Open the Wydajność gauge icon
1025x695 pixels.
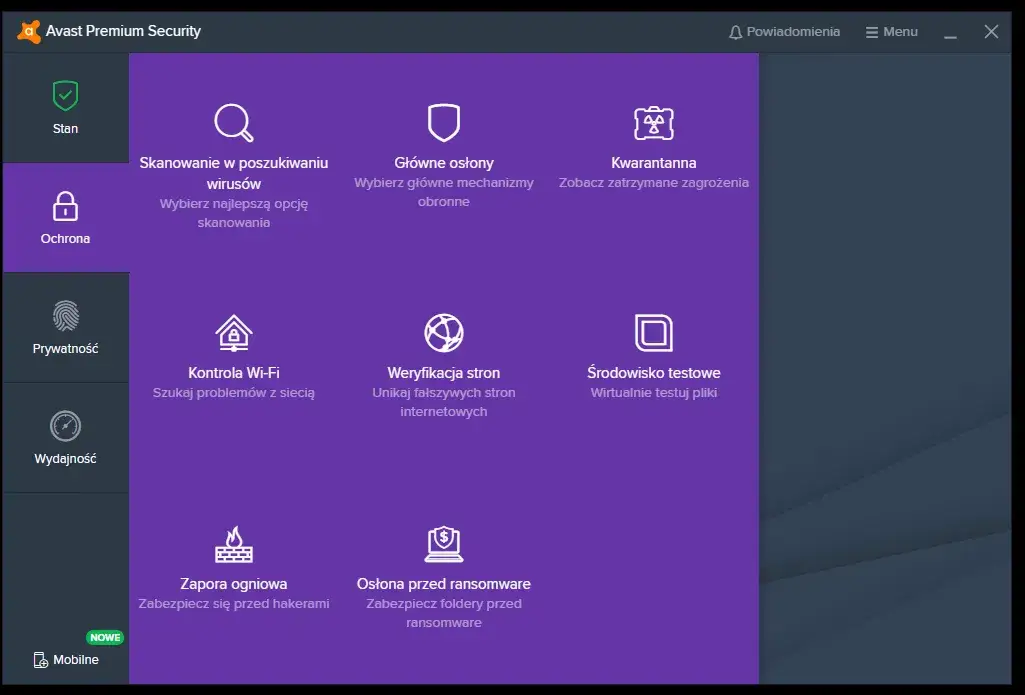click(65, 426)
